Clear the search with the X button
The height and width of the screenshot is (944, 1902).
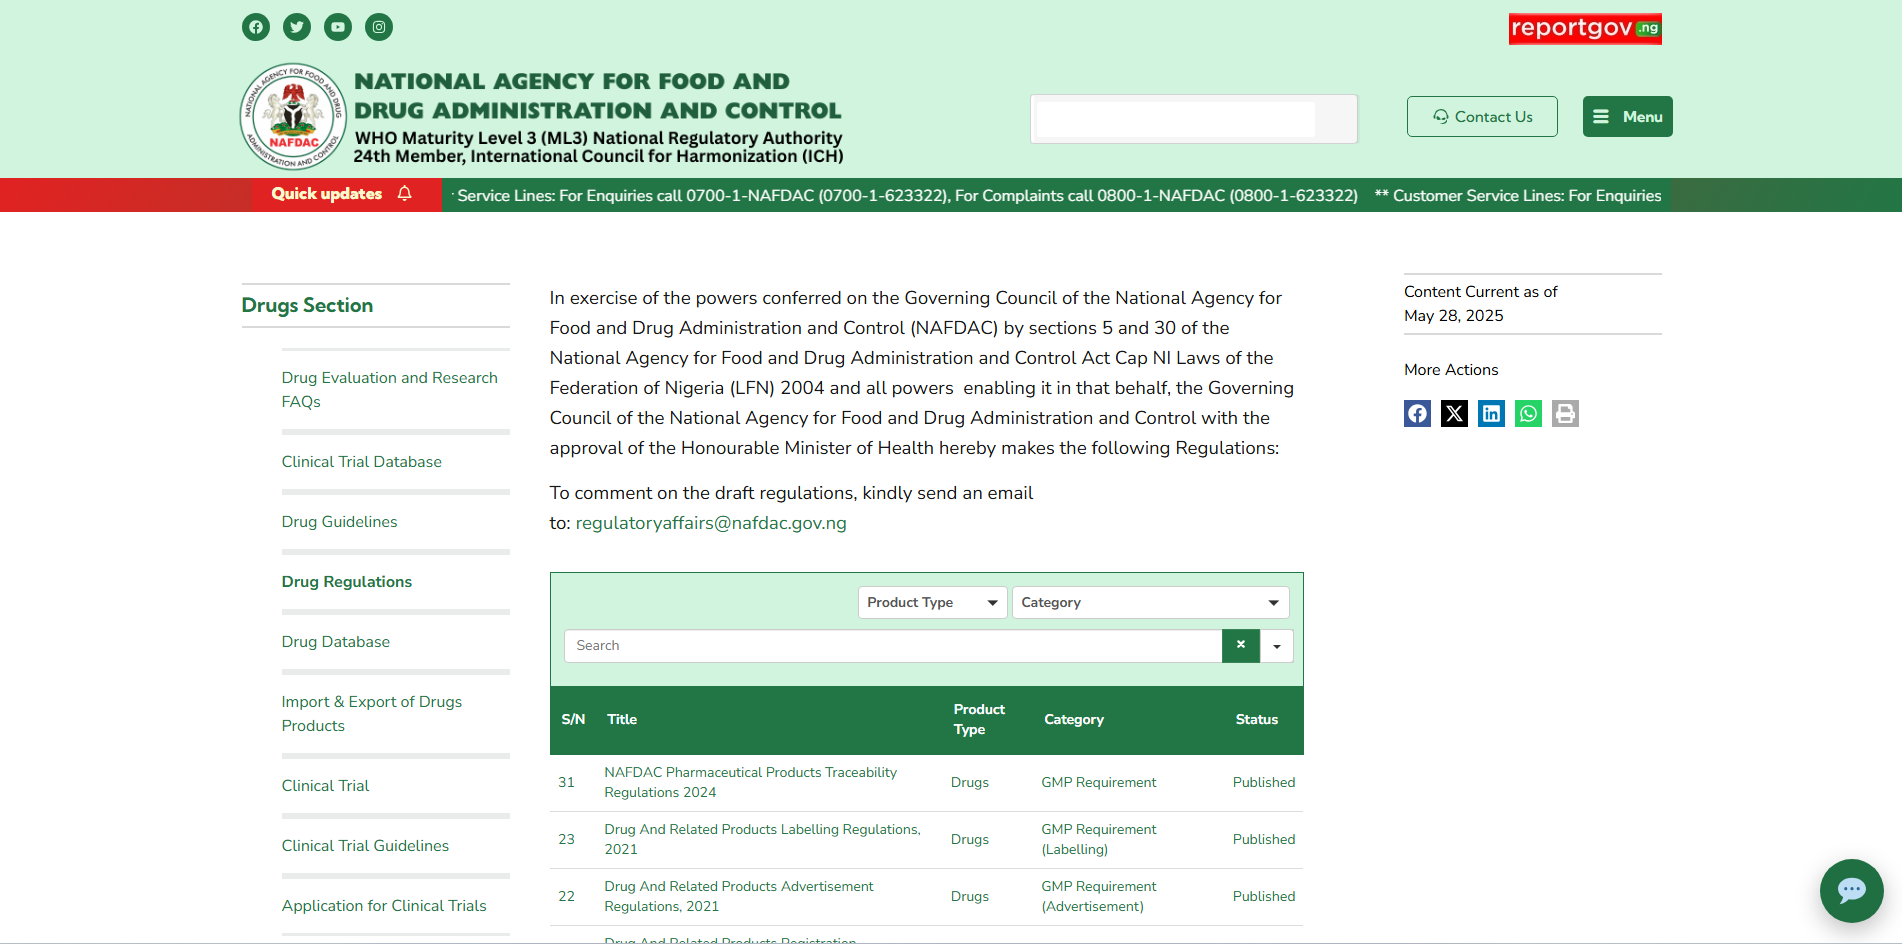point(1241,646)
